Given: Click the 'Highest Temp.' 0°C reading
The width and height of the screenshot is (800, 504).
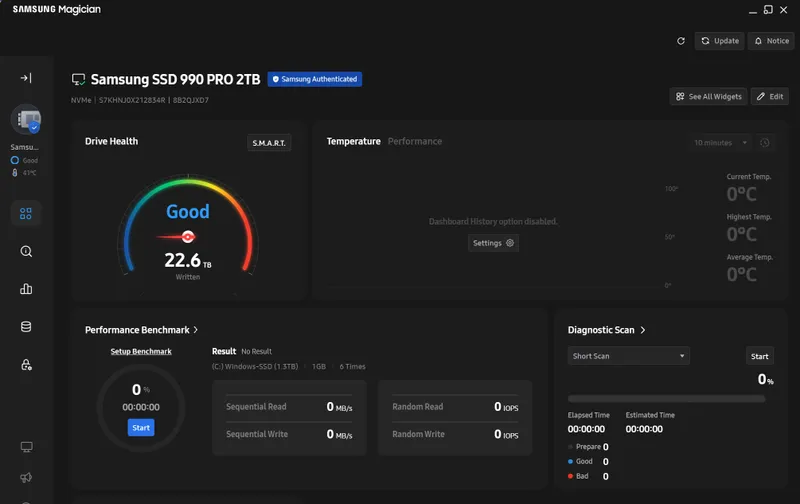Looking at the screenshot, I should pos(741,234).
